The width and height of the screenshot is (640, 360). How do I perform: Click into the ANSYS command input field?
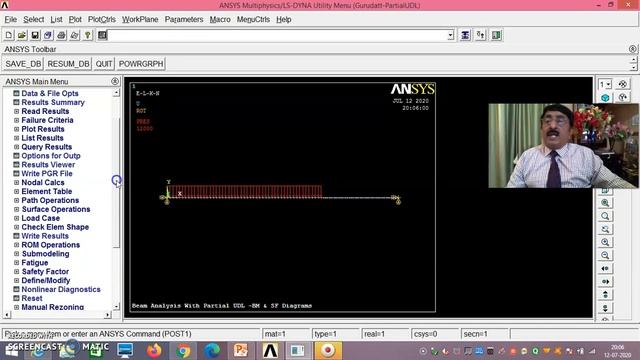[x=277, y=35]
